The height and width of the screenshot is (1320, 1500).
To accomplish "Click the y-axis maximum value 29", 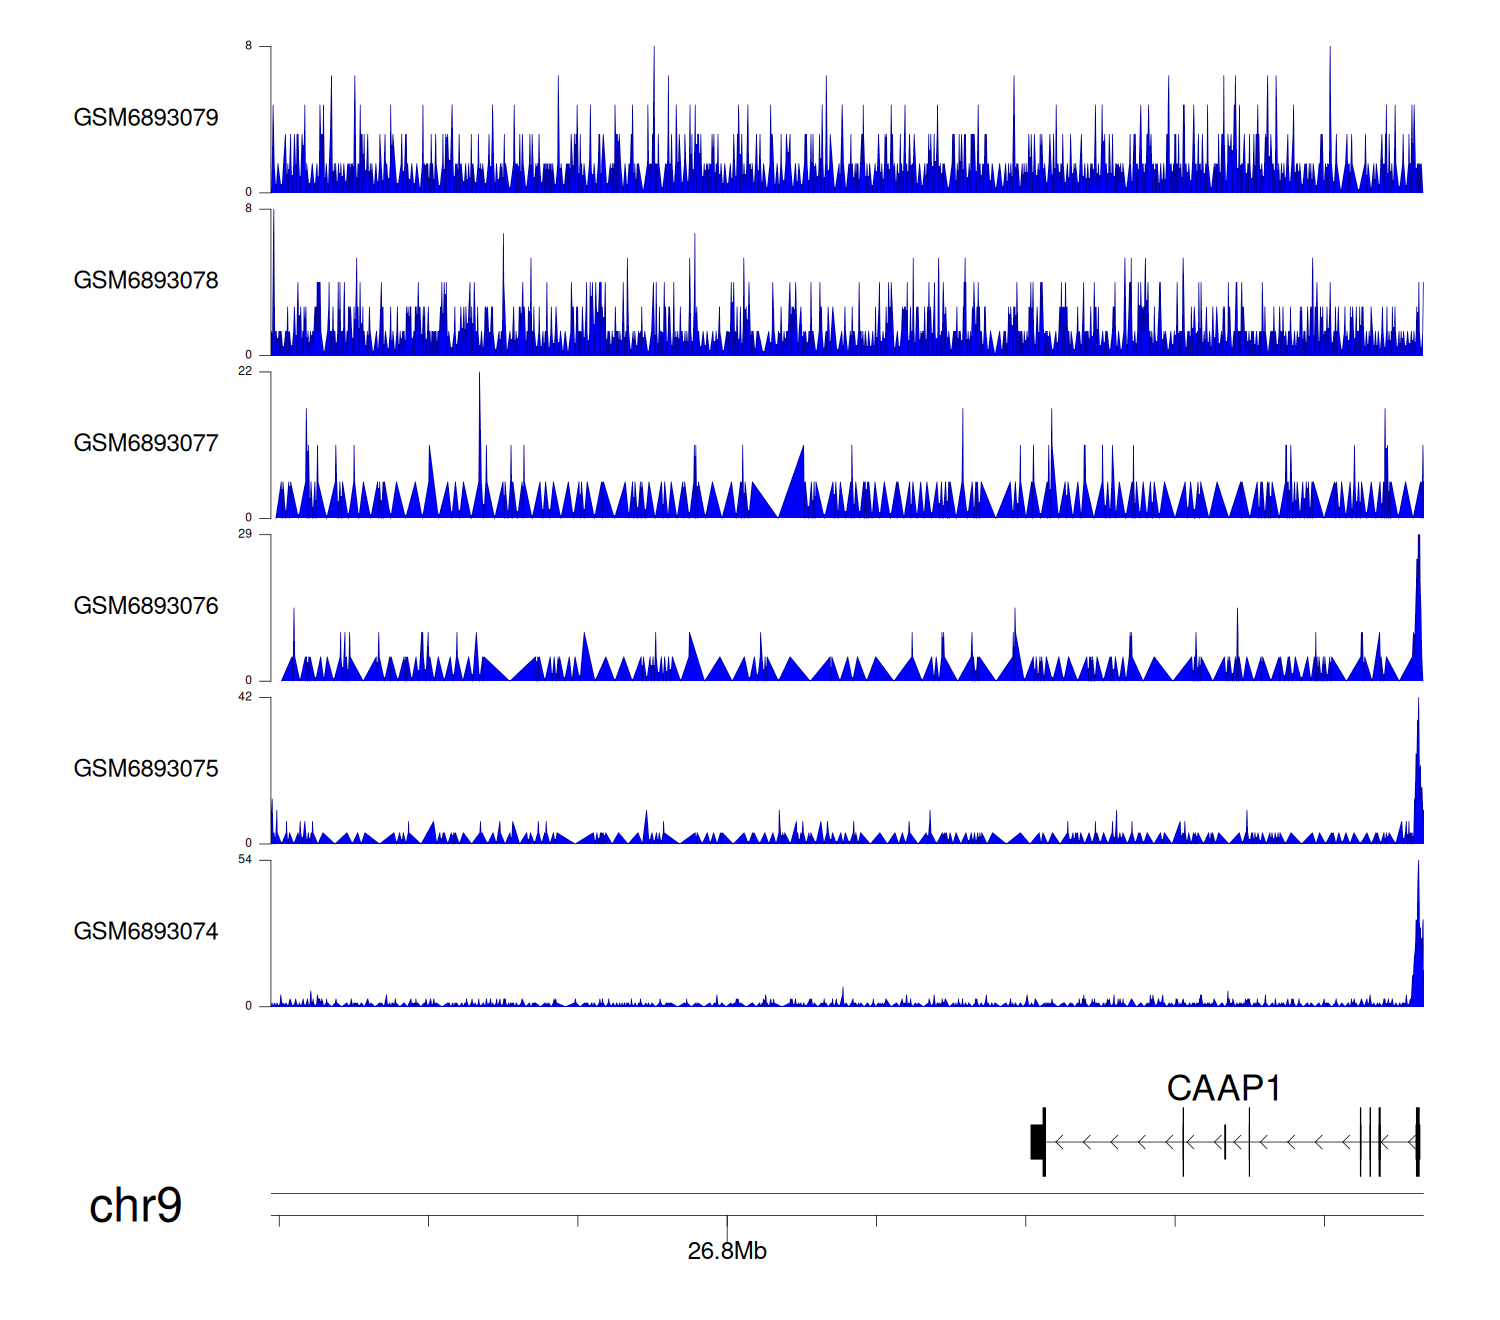I will click(245, 534).
